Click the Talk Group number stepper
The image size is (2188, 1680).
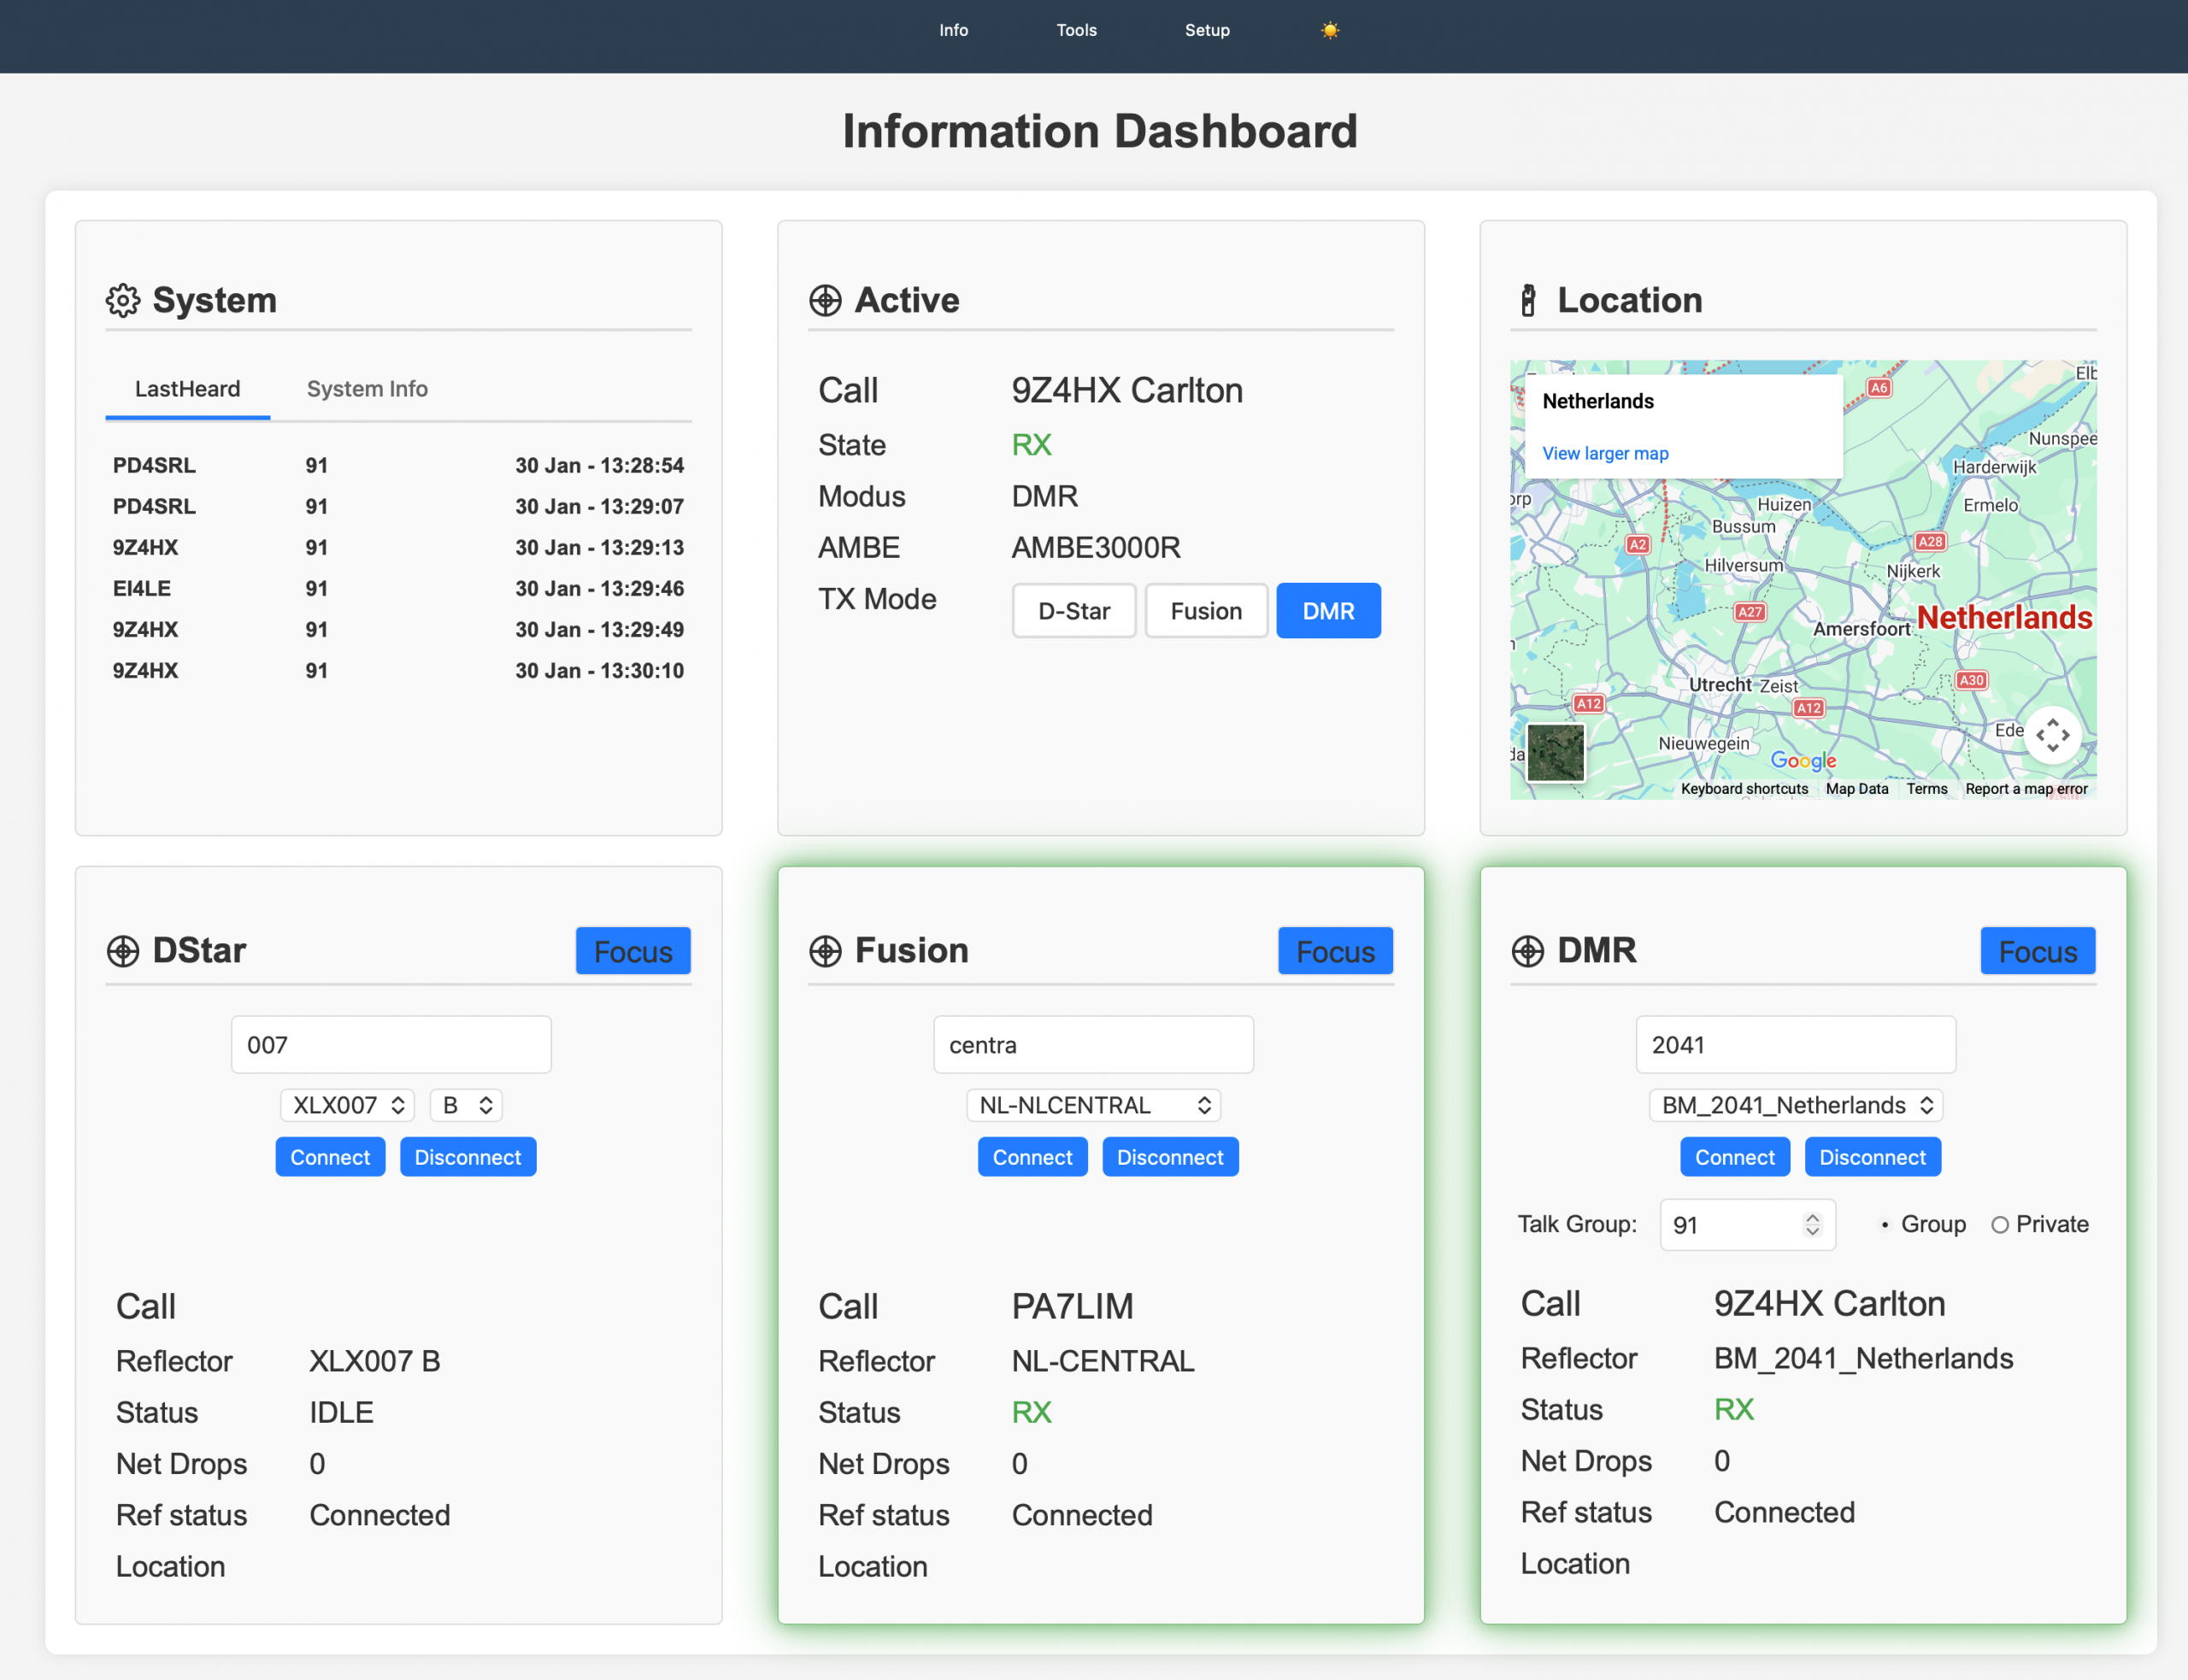point(1811,1225)
